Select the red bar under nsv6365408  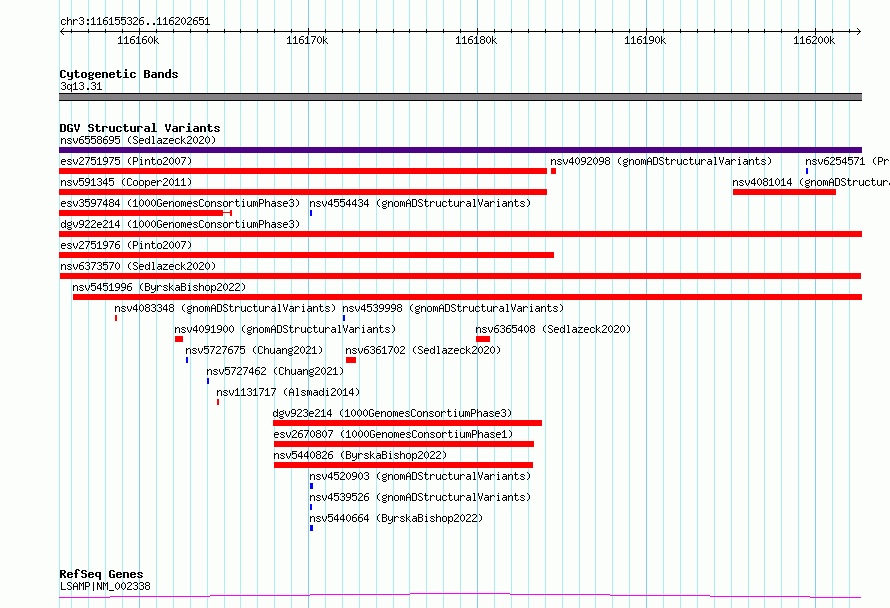click(483, 339)
